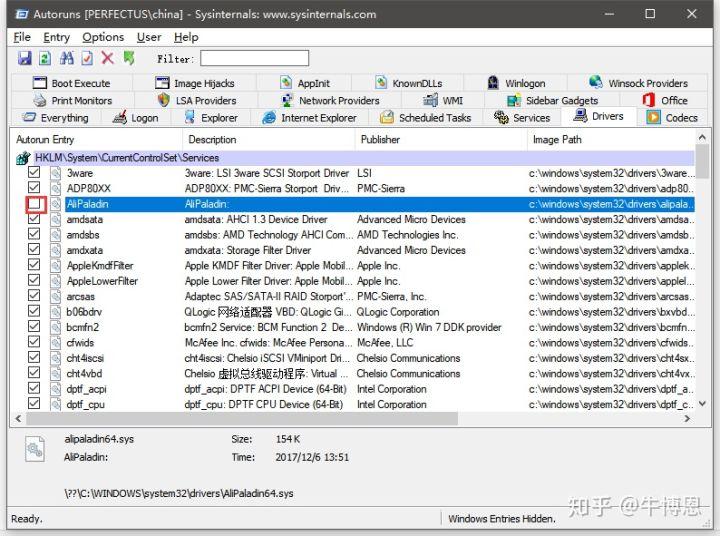The height and width of the screenshot is (536, 720).
Task: Switch to the Boot Execute tab
Action: click(72, 83)
